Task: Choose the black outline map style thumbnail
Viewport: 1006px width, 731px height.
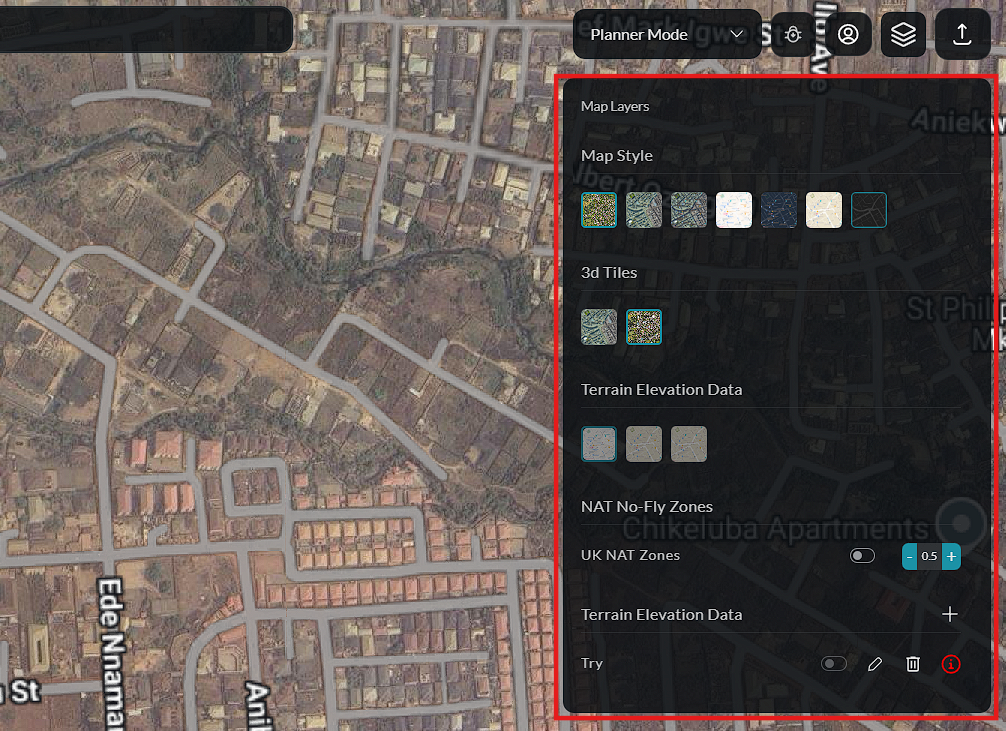Action: click(x=869, y=210)
